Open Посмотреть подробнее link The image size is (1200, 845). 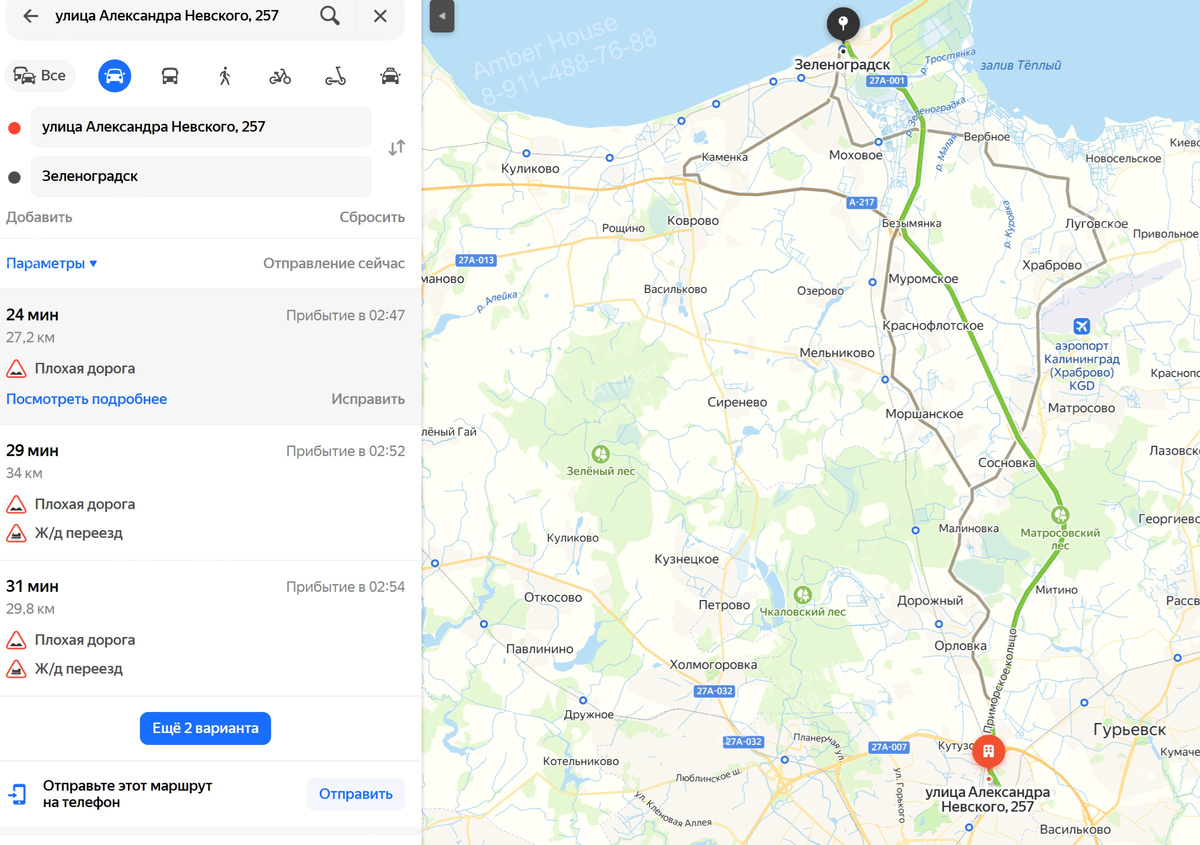click(x=87, y=399)
